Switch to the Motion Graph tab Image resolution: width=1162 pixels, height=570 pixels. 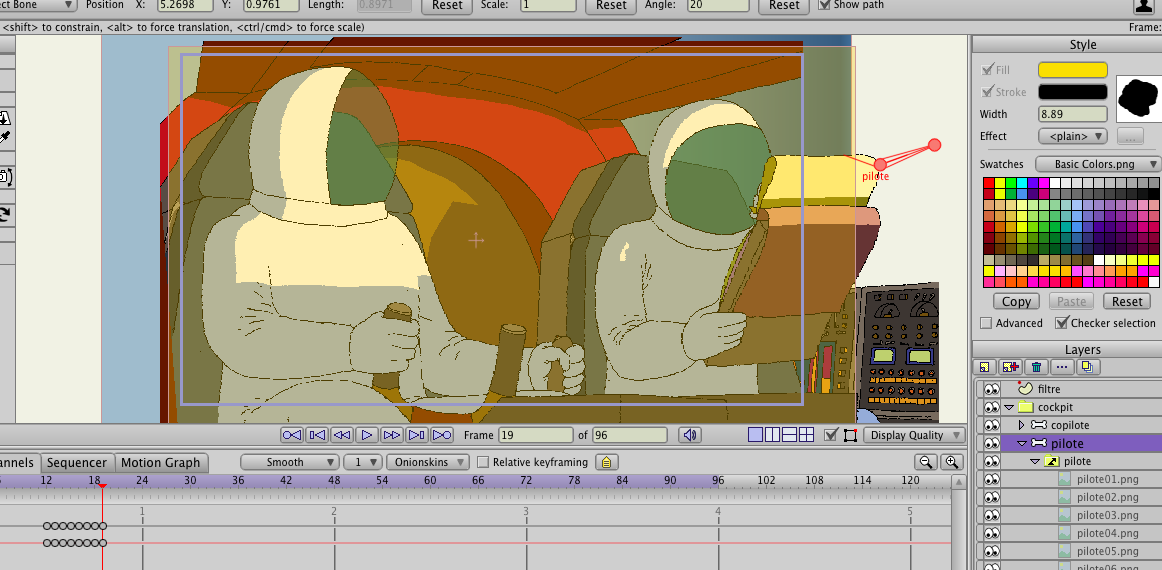pyautogui.click(x=160, y=462)
